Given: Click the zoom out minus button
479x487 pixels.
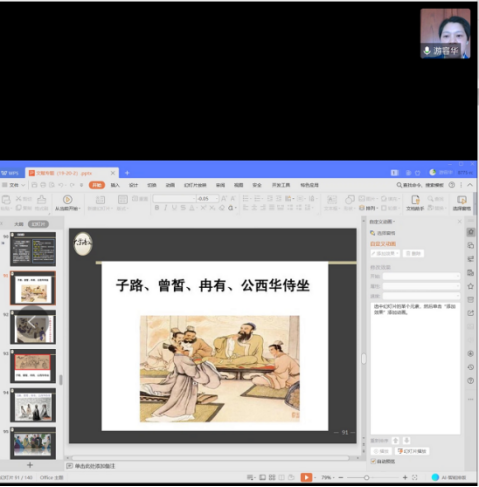Looking at the screenshot, I should [x=341, y=477].
